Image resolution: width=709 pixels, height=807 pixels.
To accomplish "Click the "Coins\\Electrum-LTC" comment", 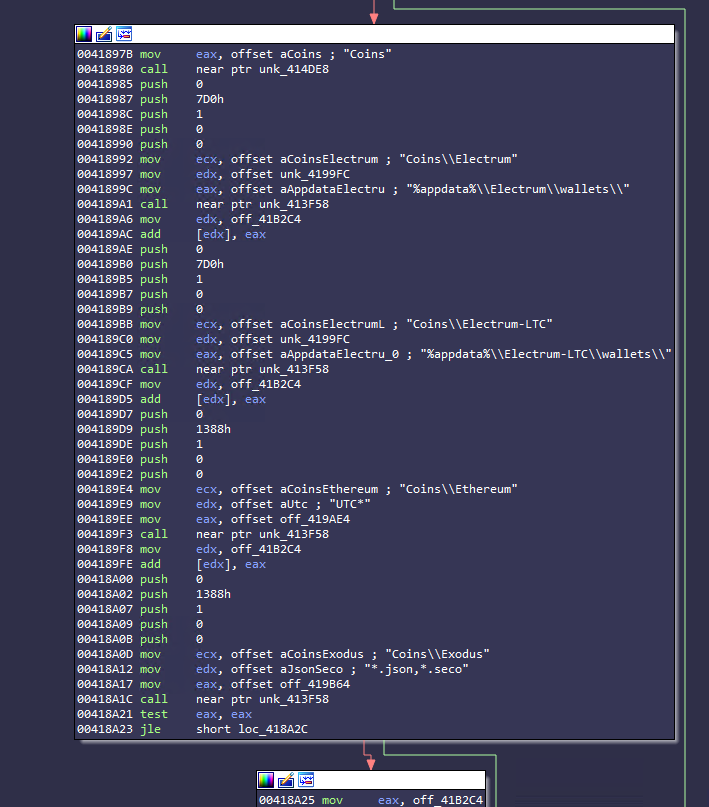I will tap(480, 324).
